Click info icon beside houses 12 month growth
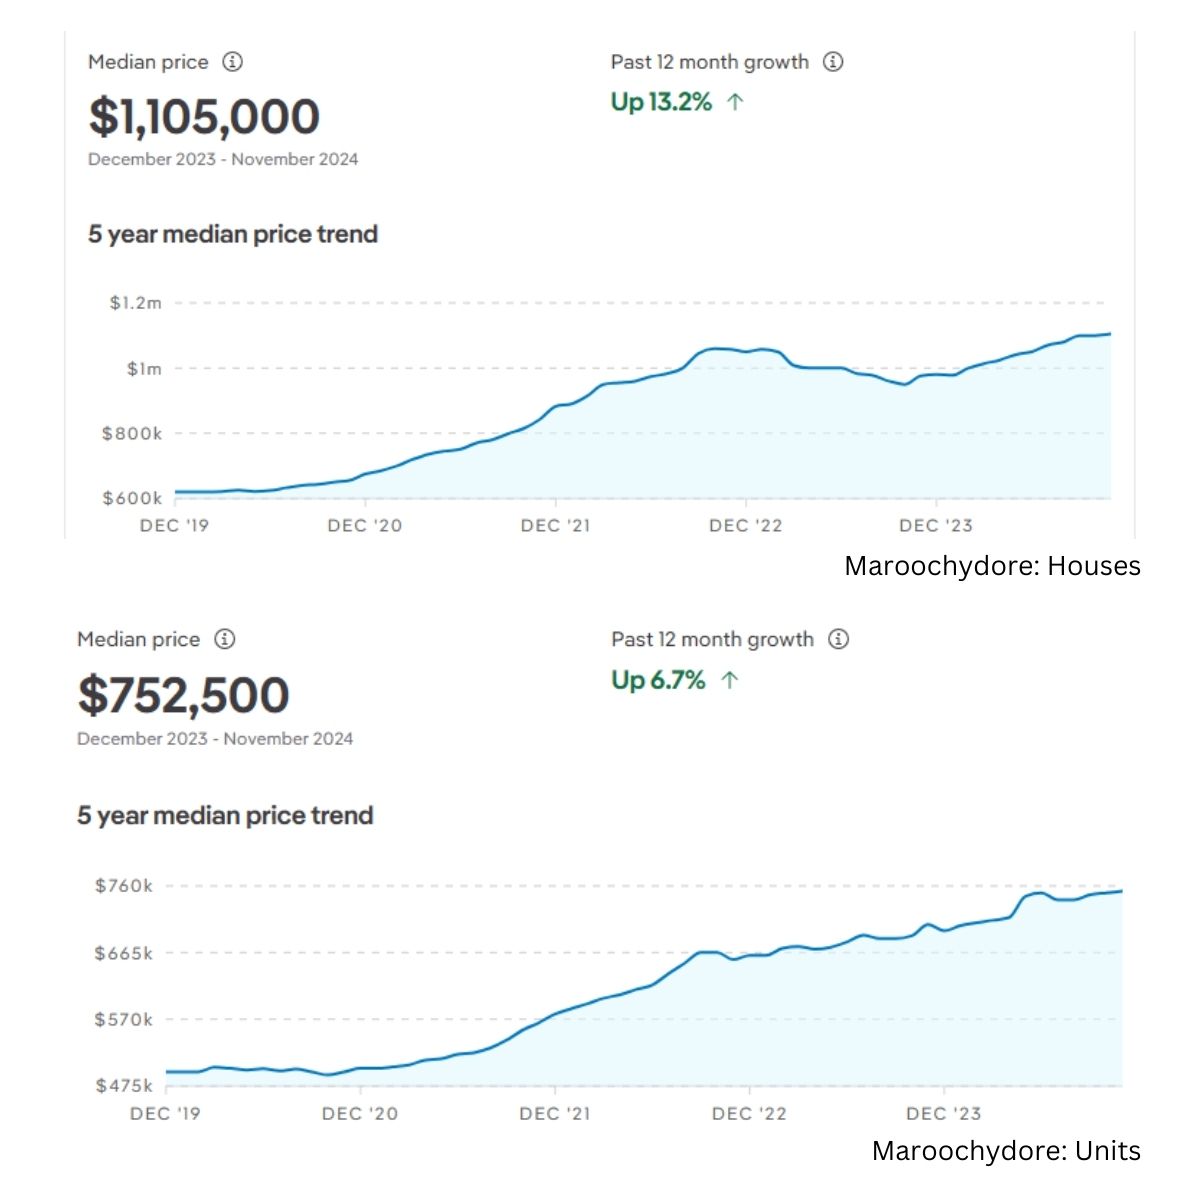Image resolution: width=1200 pixels, height=1200 pixels. pos(833,62)
